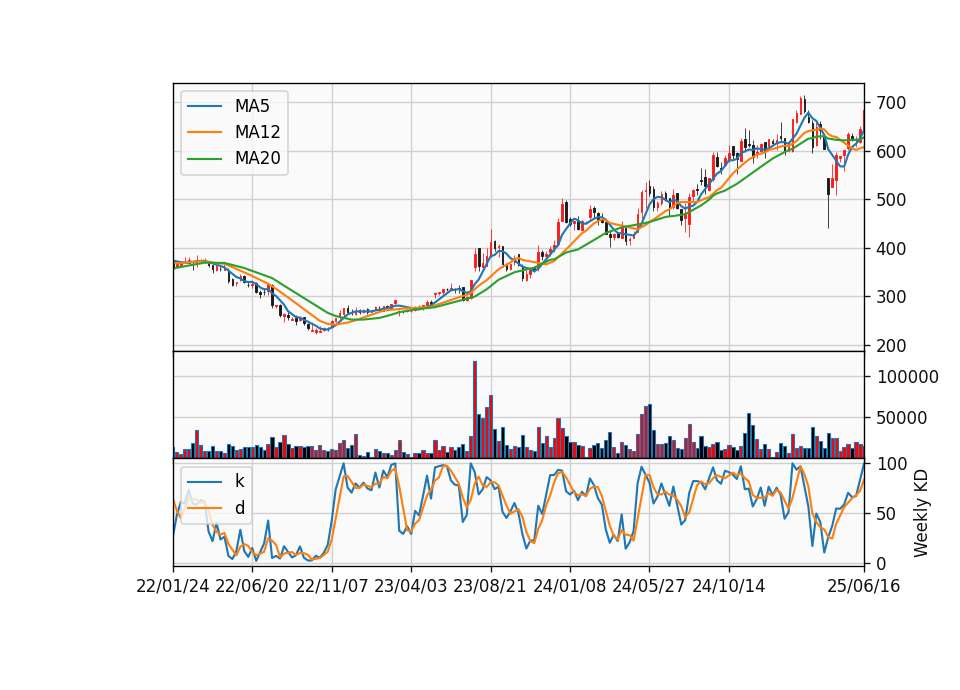The image size is (960, 690).
Task: Click the Weekly KD axis title
Action: (921, 514)
